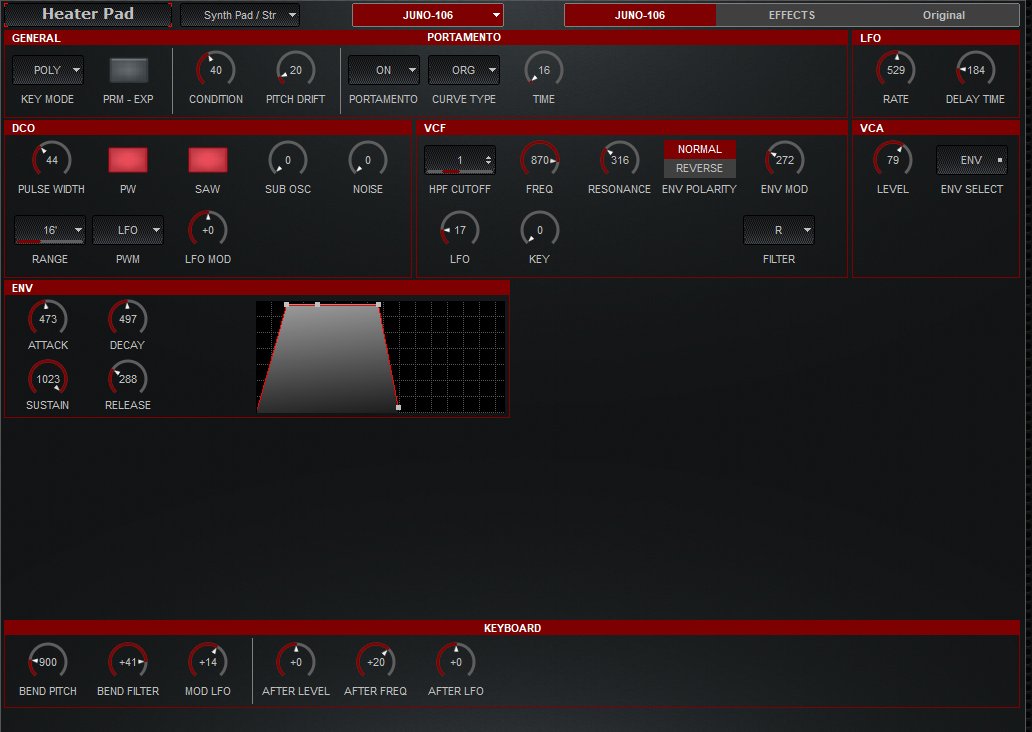The height and width of the screenshot is (732, 1032).
Task: Click the envelope attack peak handle
Action: pyautogui.click(x=286, y=304)
